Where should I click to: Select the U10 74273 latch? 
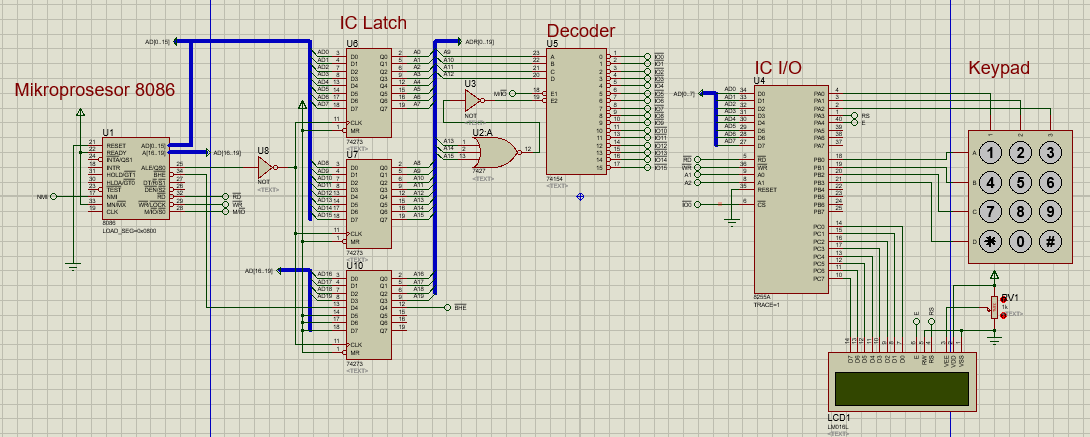[x=368, y=315]
